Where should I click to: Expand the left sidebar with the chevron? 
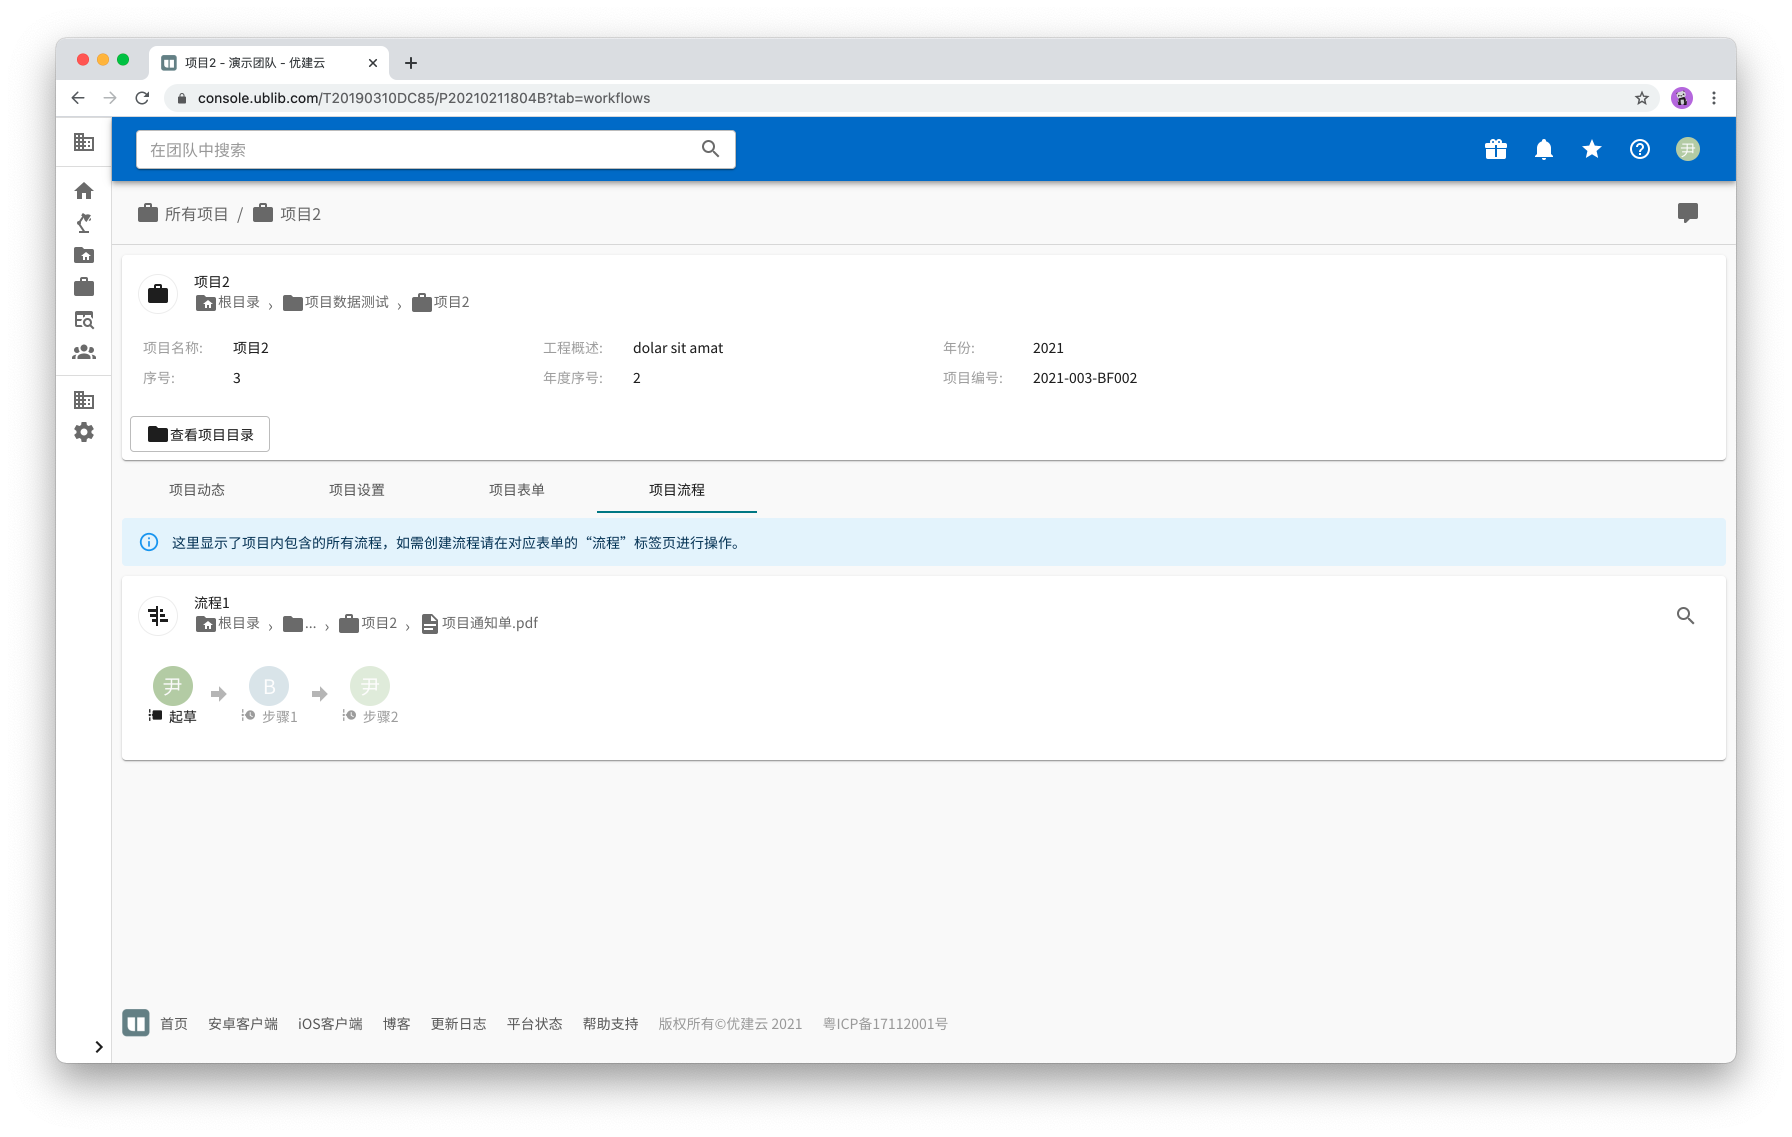pos(98,1047)
